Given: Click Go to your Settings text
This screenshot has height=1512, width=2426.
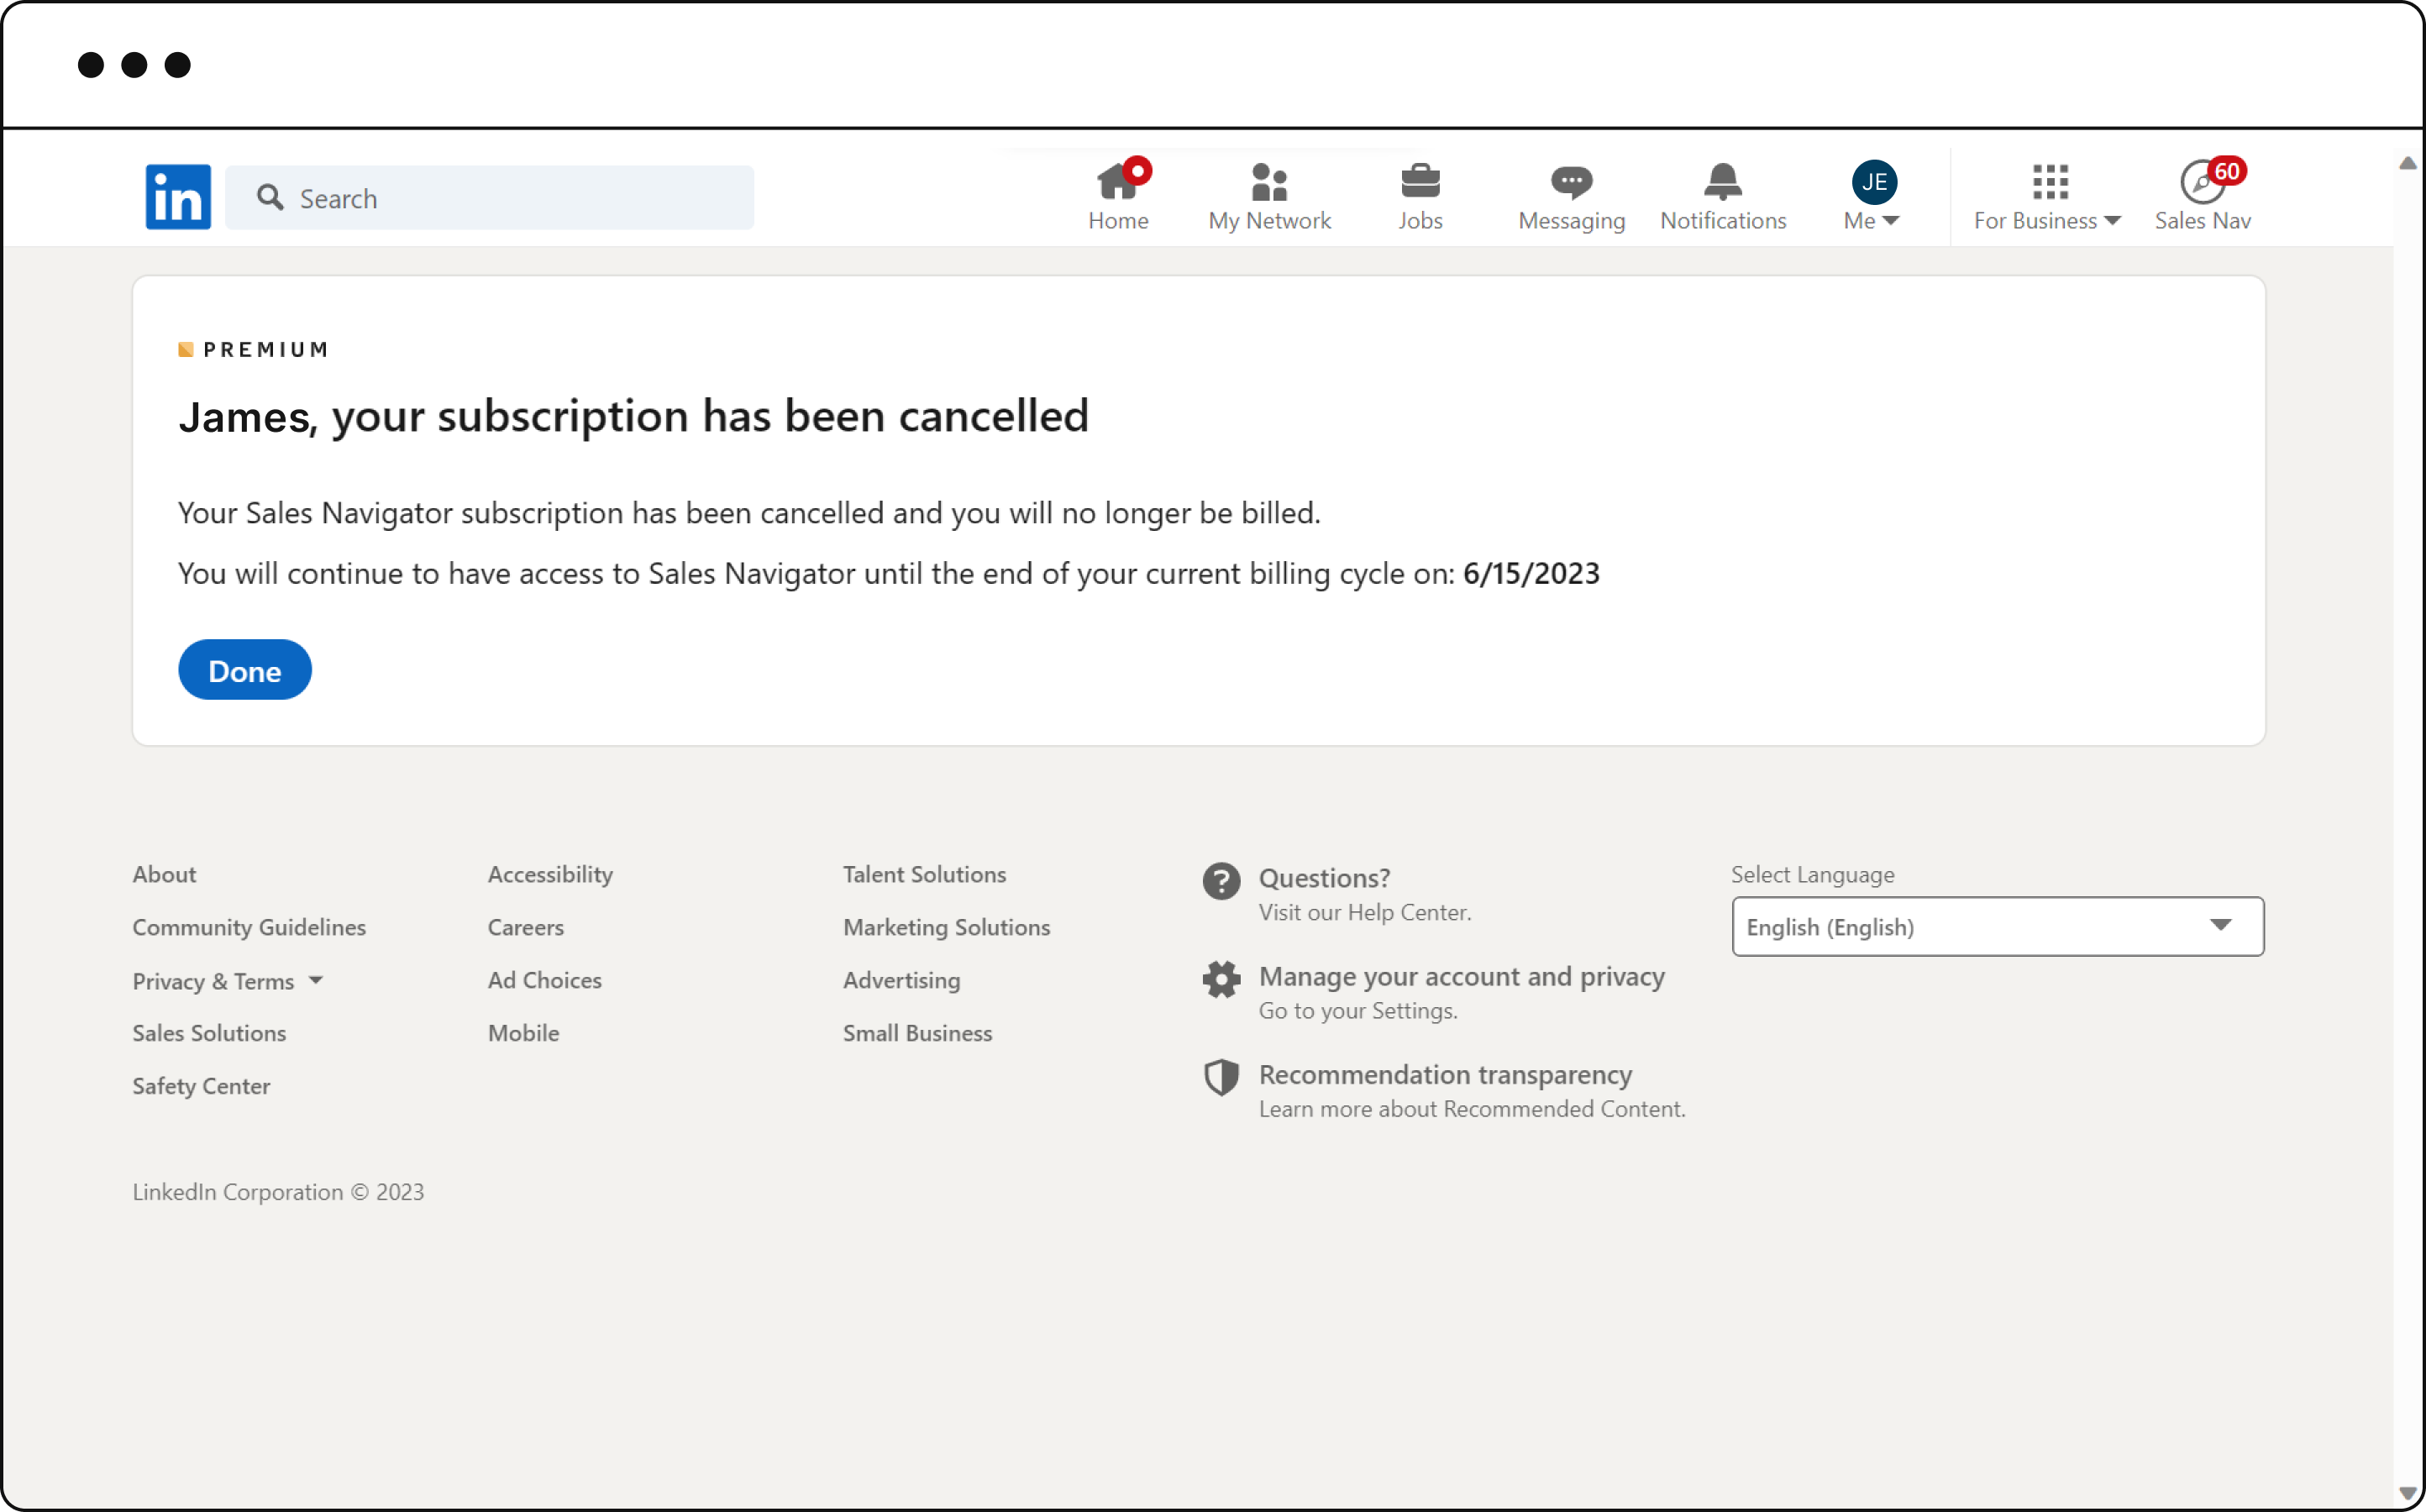Looking at the screenshot, I should (1358, 1010).
